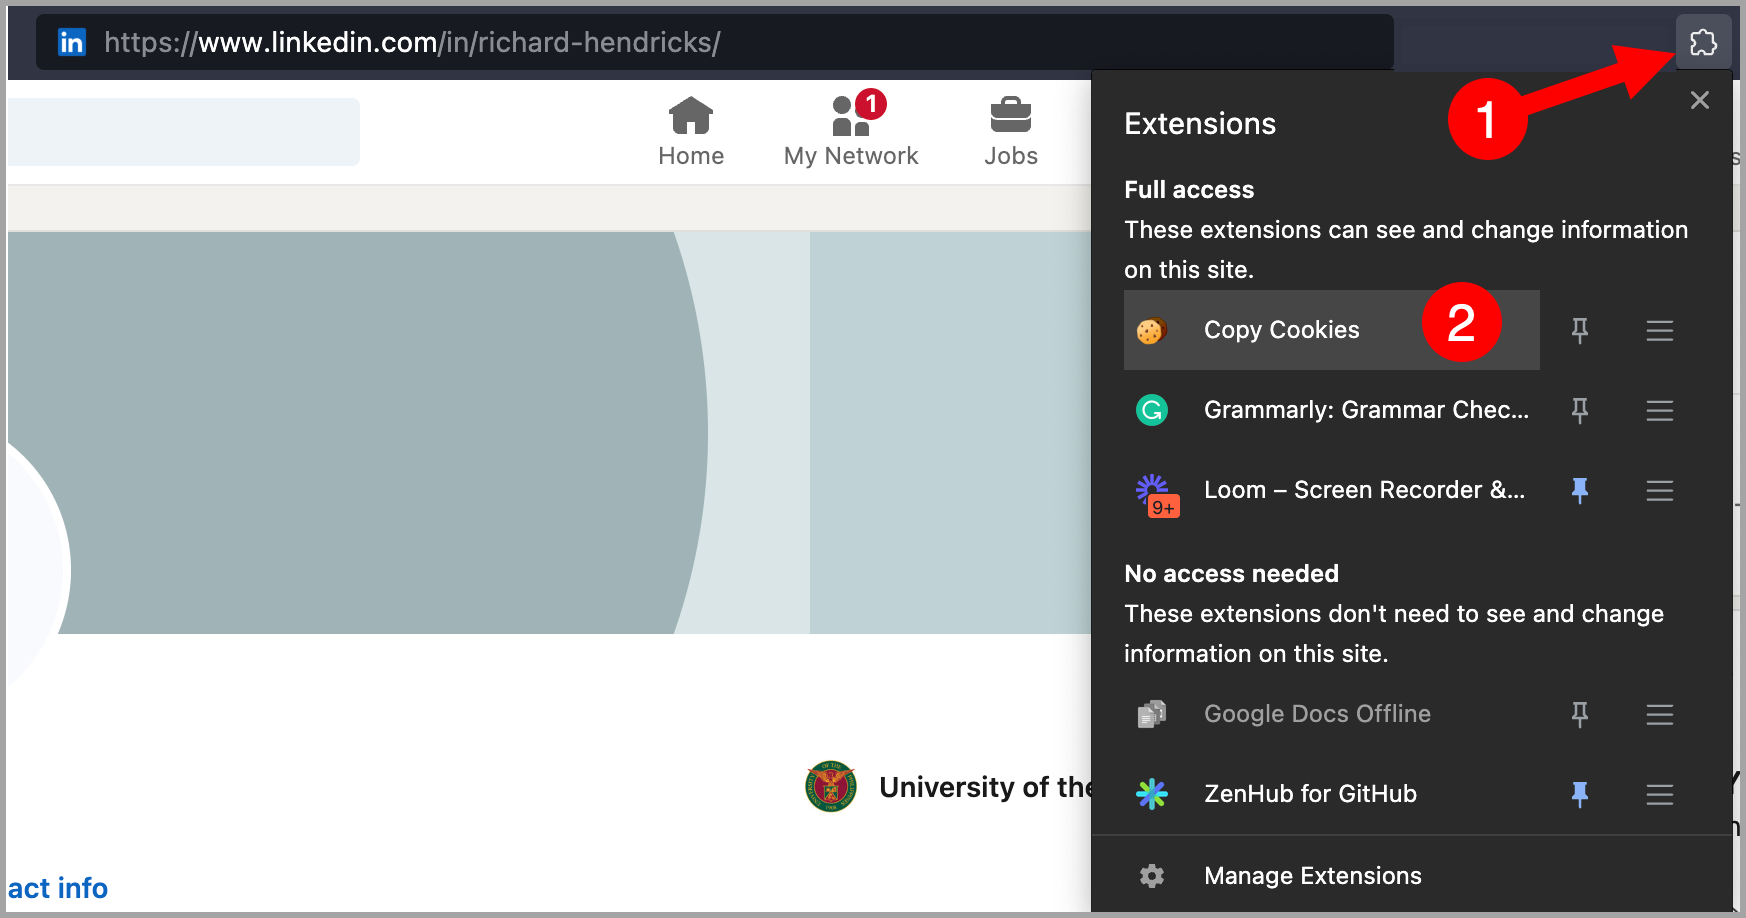This screenshot has width=1746, height=918.
Task: Select Google Docs Offline extension
Action: click(1331, 714)
